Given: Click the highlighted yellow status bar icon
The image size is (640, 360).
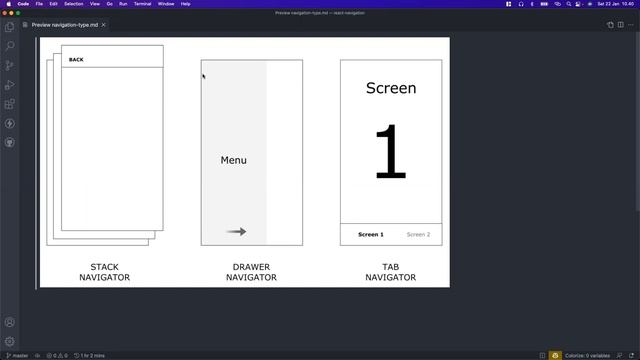Looking at the screenshot, I should (x=555, y=356).
